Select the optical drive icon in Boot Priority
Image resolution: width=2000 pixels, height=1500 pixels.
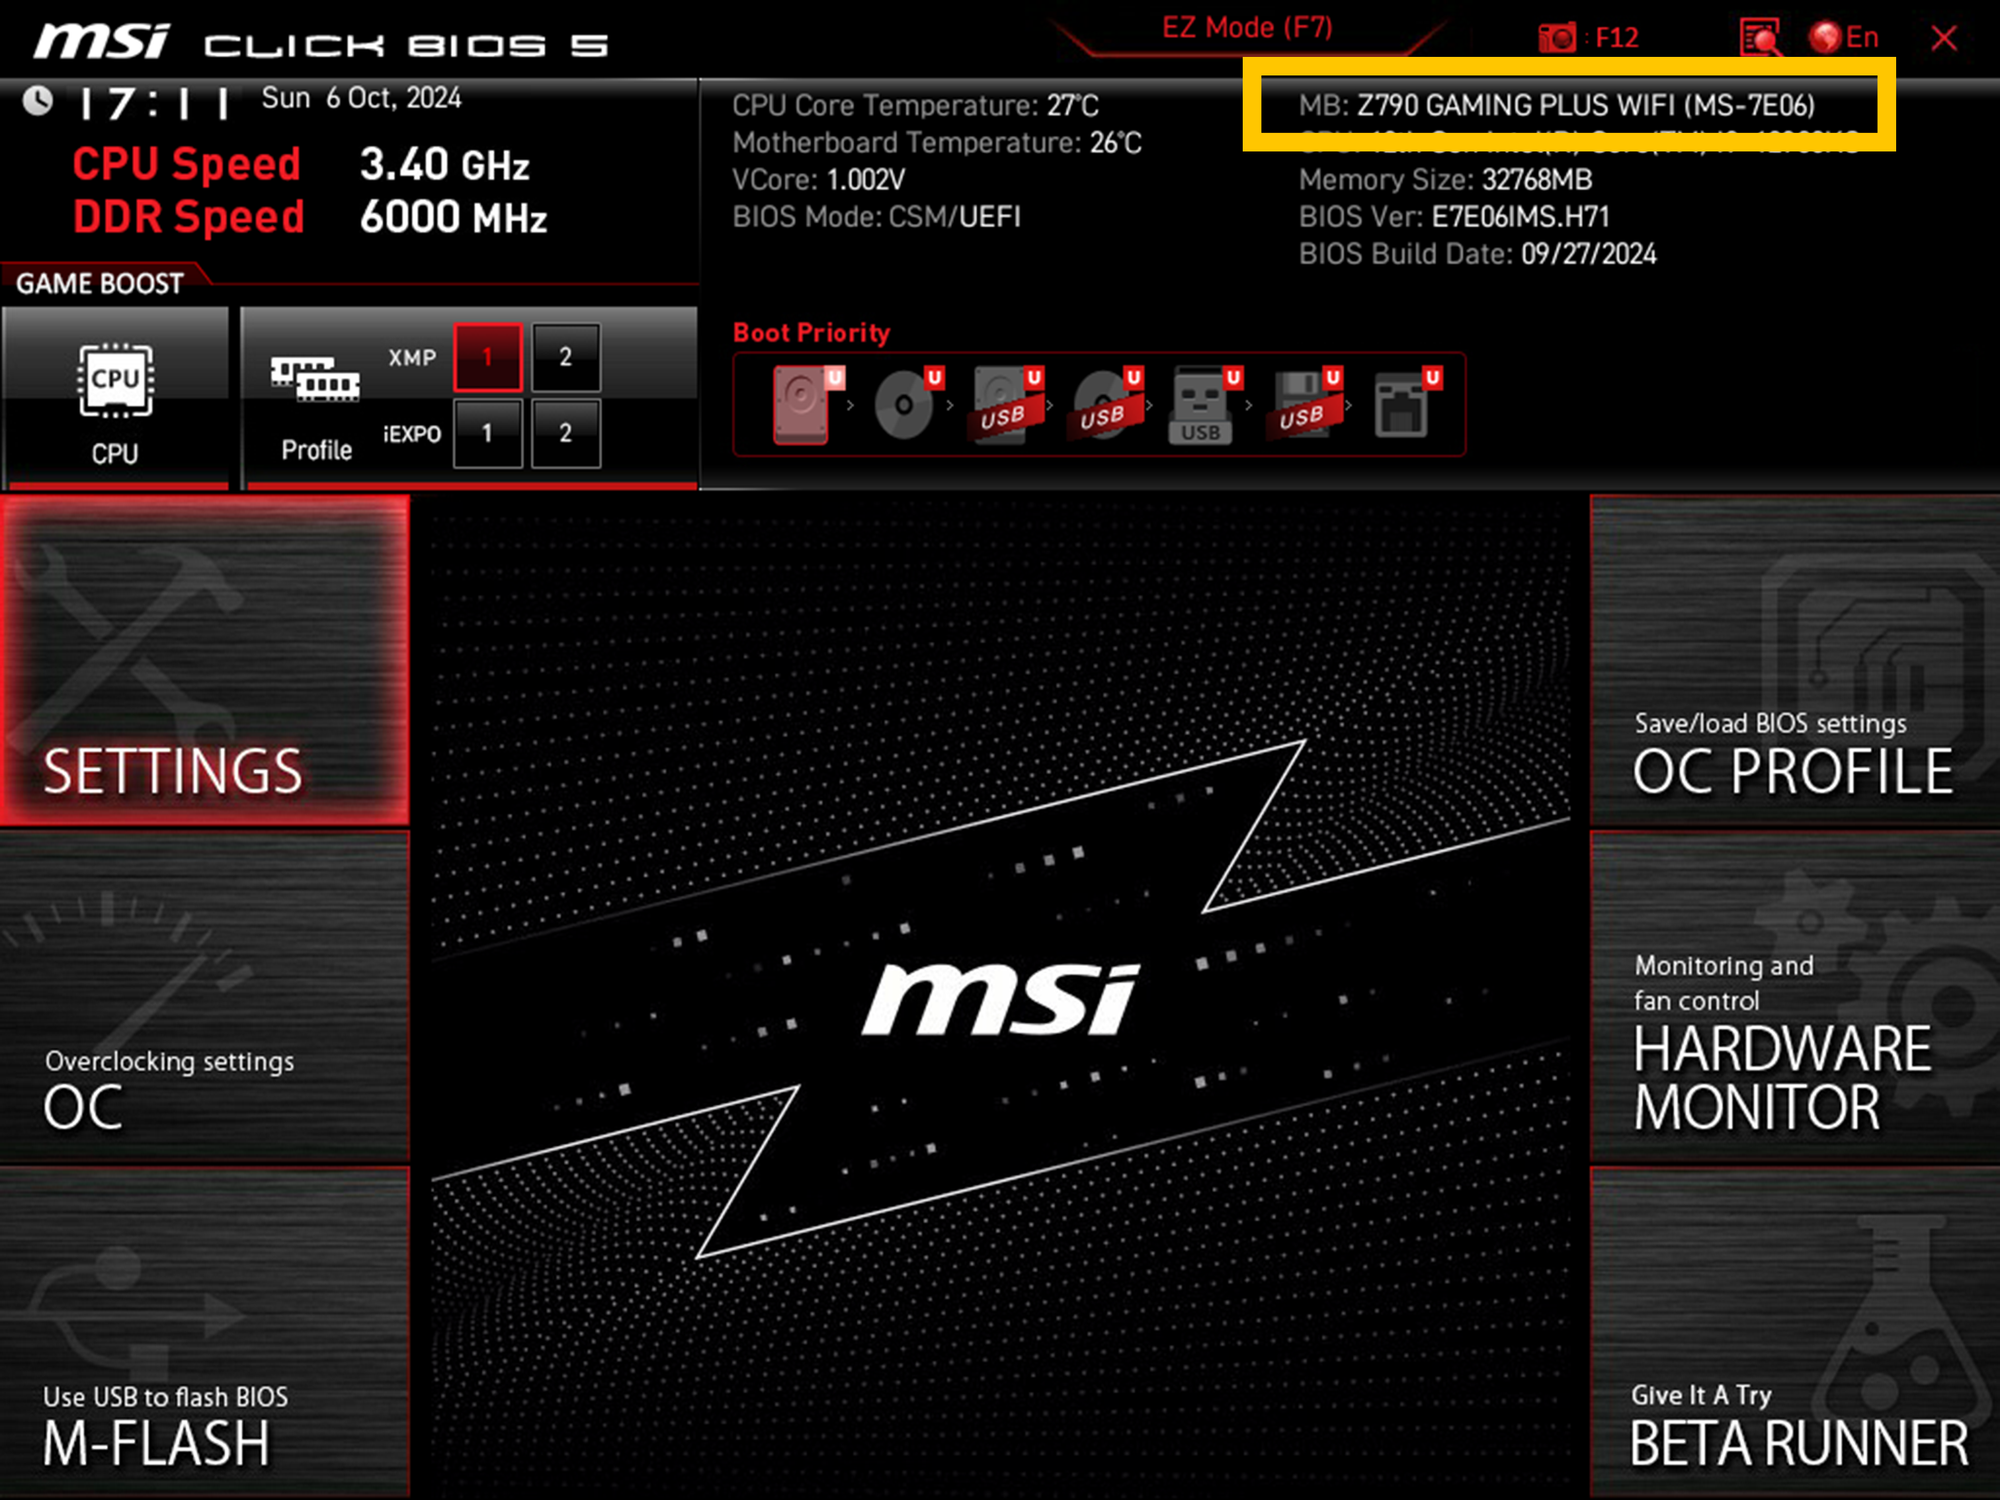[903, 405]
